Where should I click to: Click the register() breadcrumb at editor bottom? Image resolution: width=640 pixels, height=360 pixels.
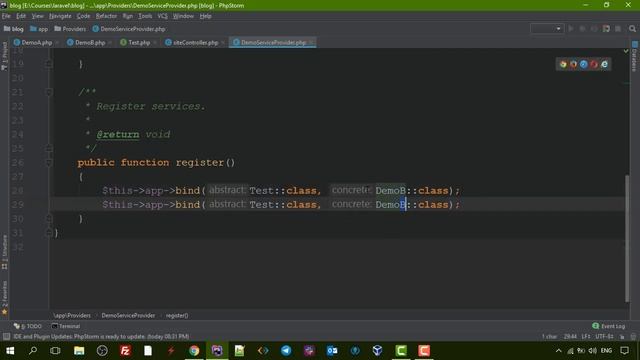[177, 316]
